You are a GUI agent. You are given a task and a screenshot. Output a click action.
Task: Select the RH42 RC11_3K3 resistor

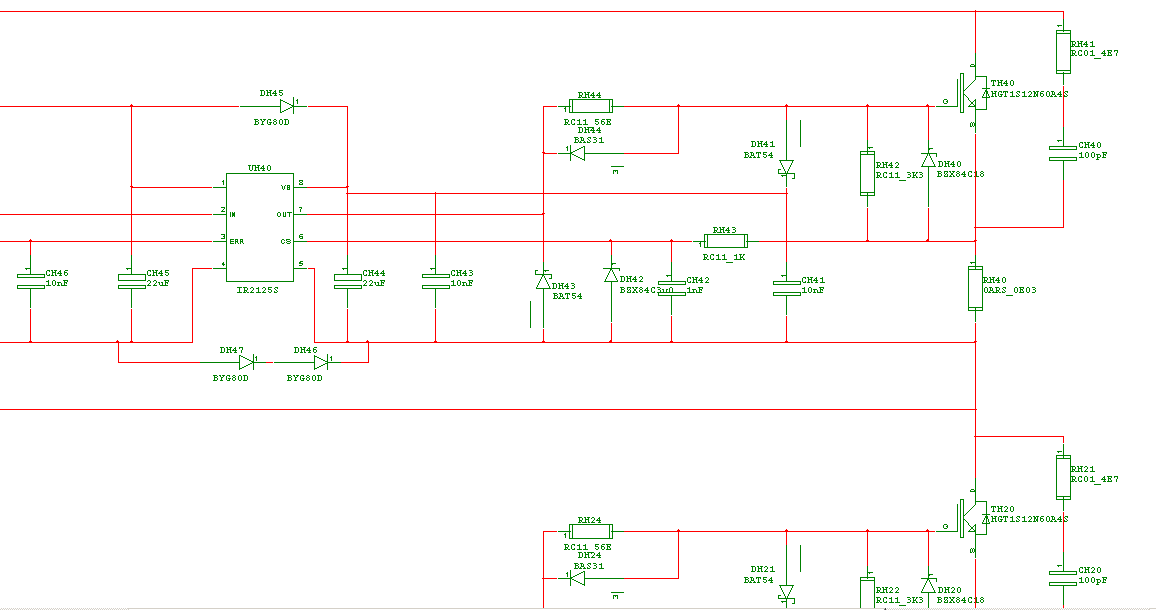click(x=868, y=173)
